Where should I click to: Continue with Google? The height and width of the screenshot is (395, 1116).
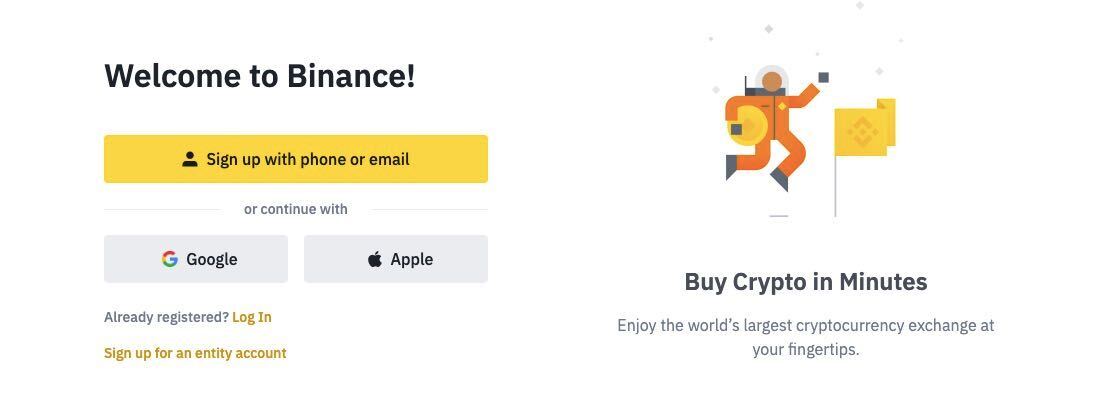(x=196, y=259)
